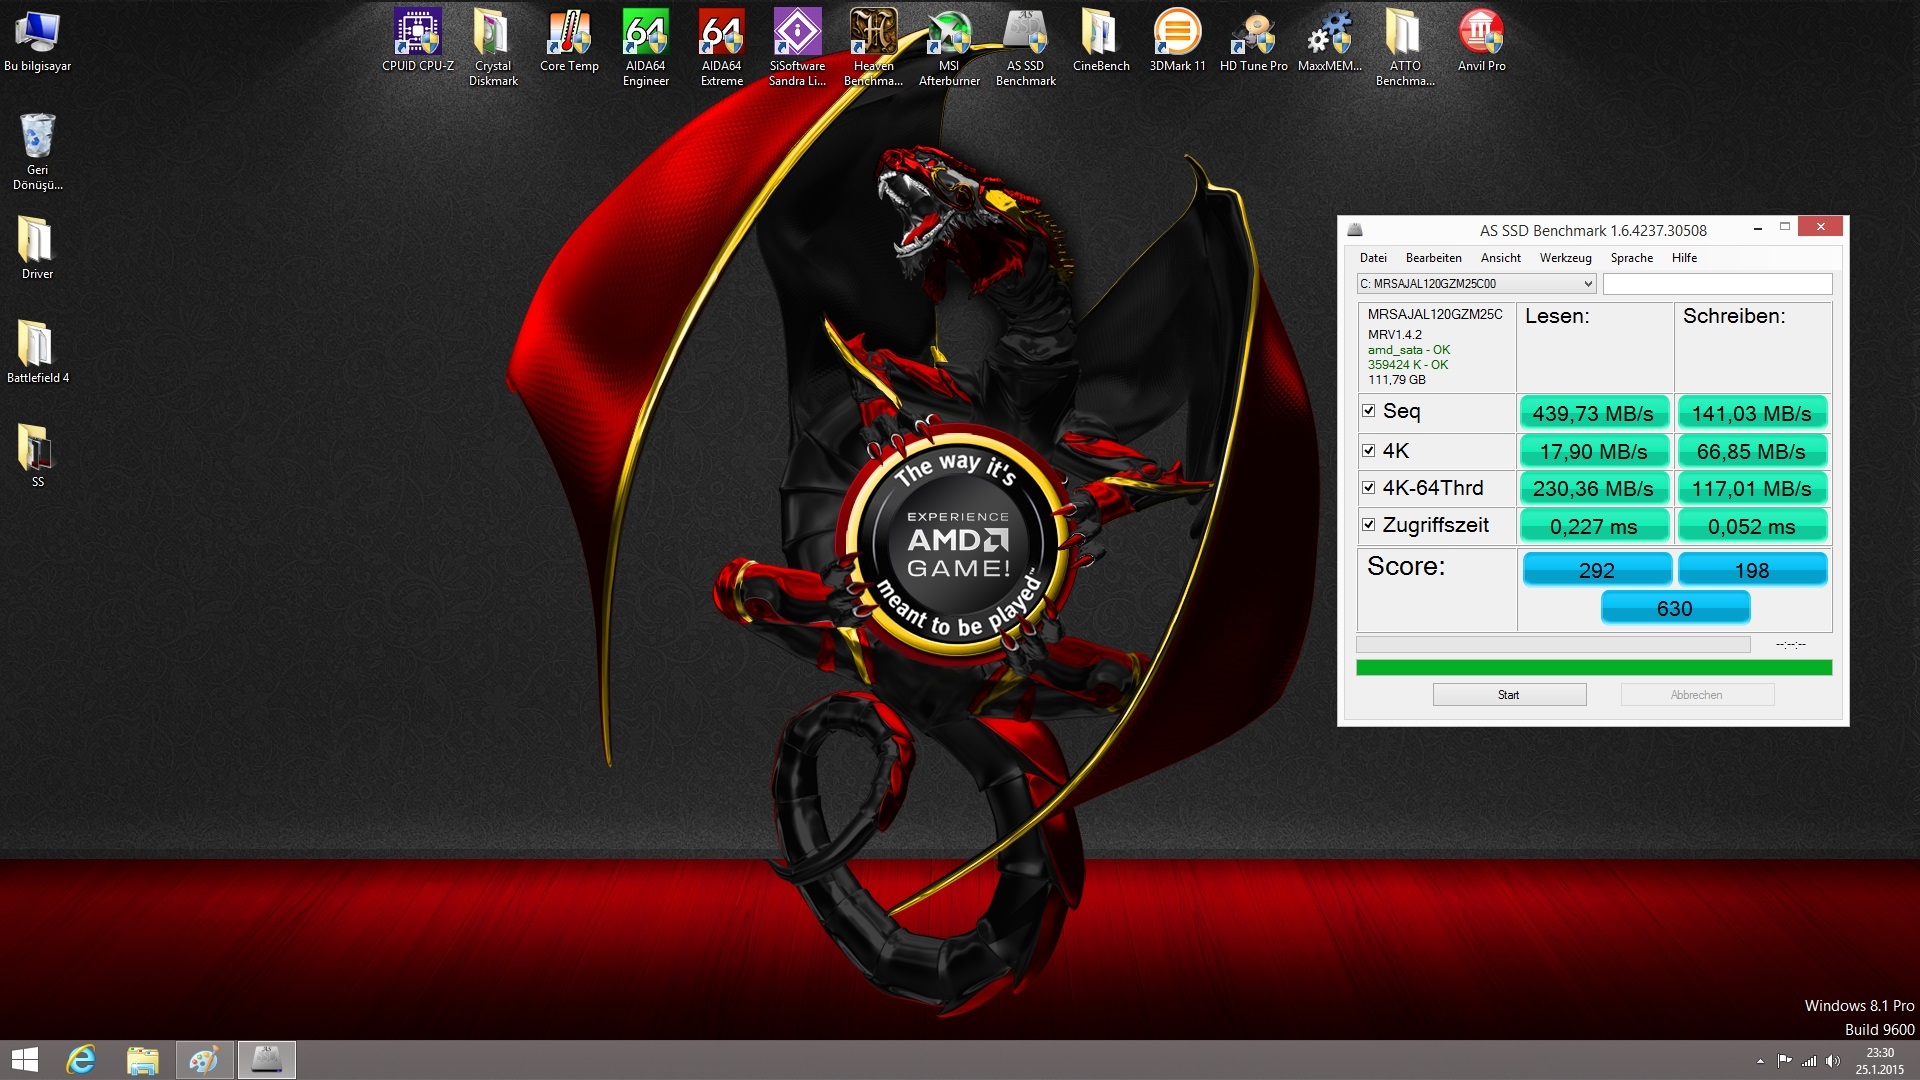1920x1080 pixels.
Task: Click the total score 630
Action: (1675, 607)
